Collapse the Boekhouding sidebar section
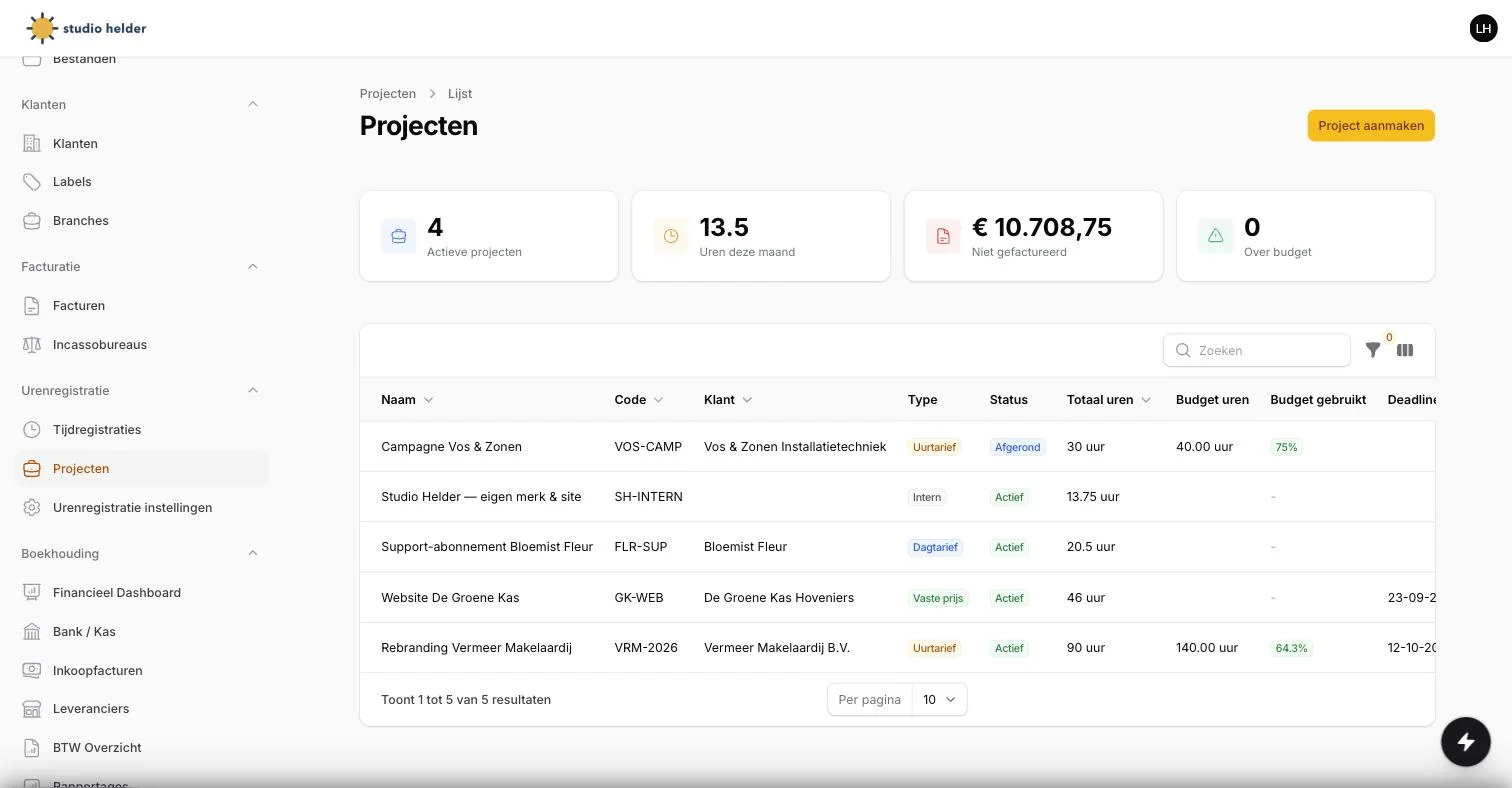 click(253, 553)
